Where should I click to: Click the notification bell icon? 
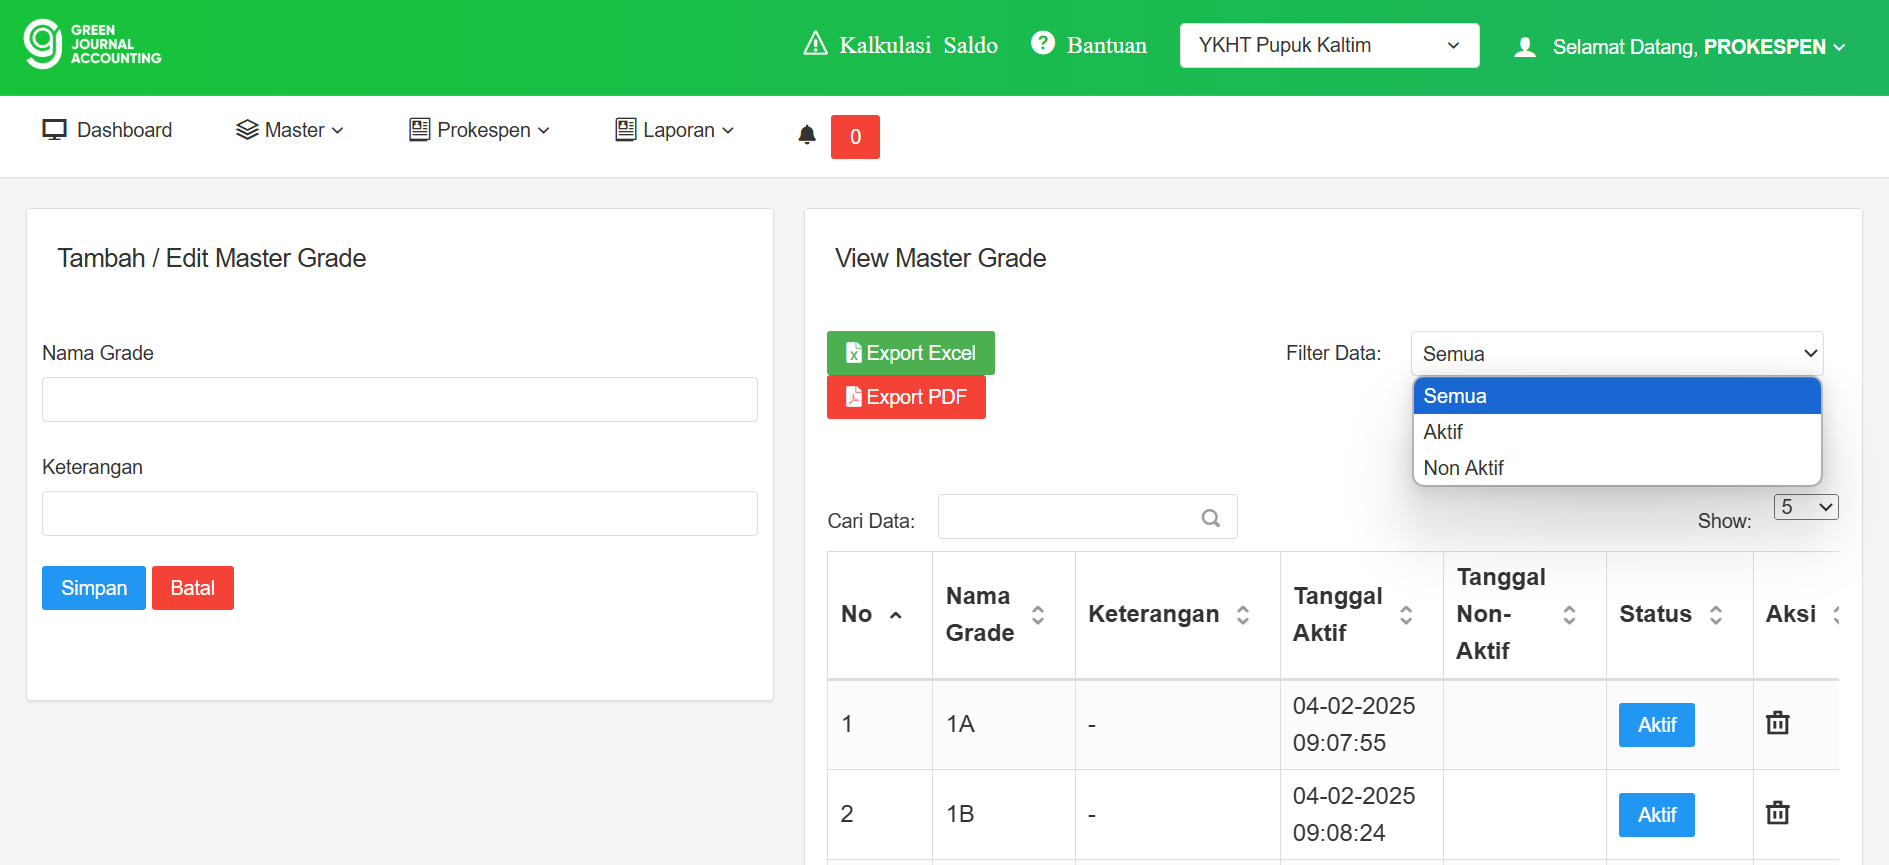807,135
